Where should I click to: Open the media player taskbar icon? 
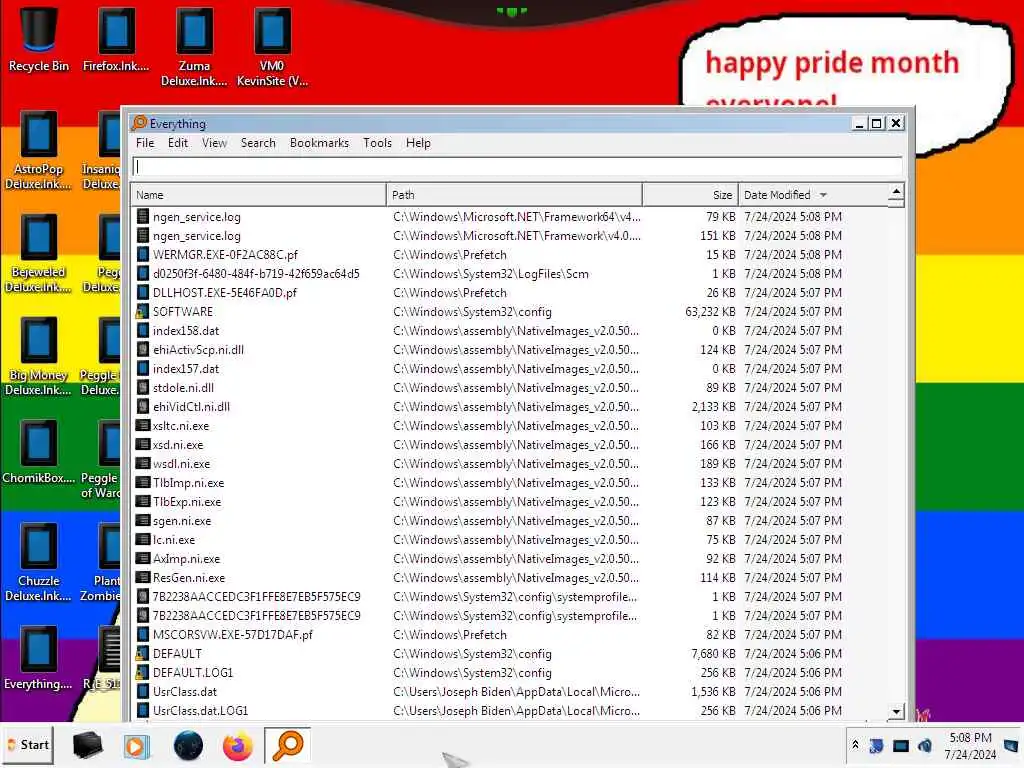point(136,745)
